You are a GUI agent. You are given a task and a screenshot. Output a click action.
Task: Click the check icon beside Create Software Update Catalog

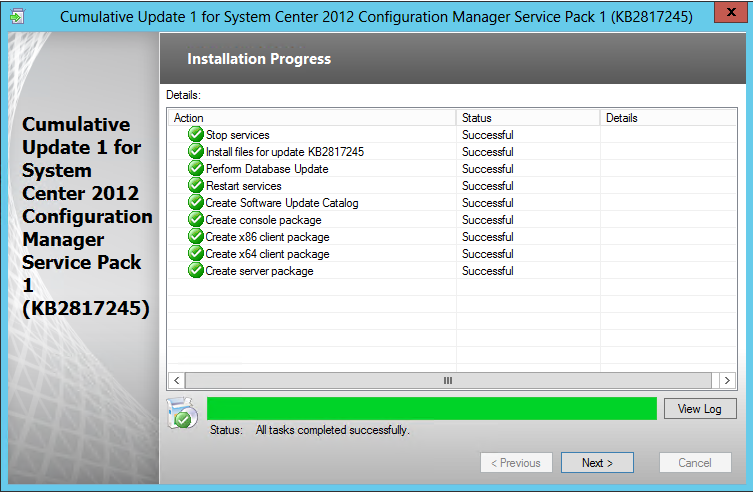click(195, 203)
